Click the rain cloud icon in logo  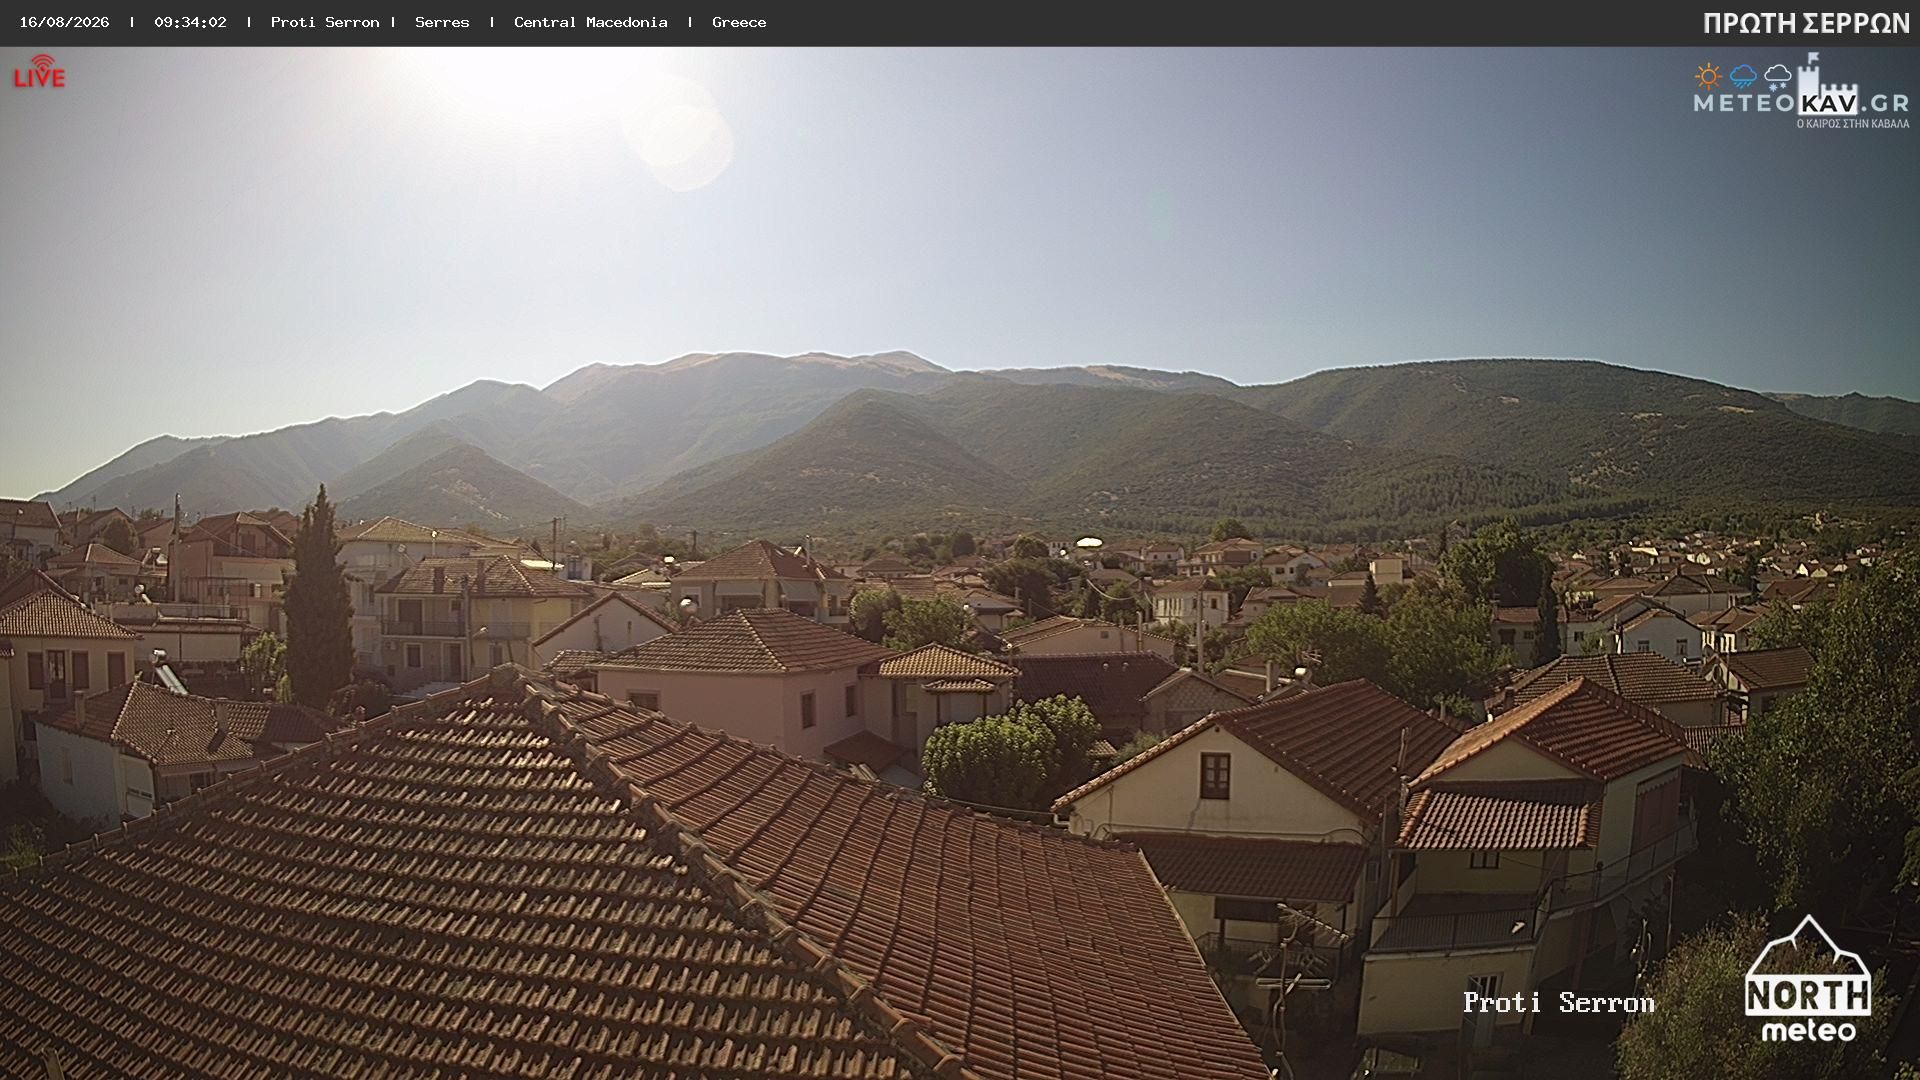click(1743, 77)
